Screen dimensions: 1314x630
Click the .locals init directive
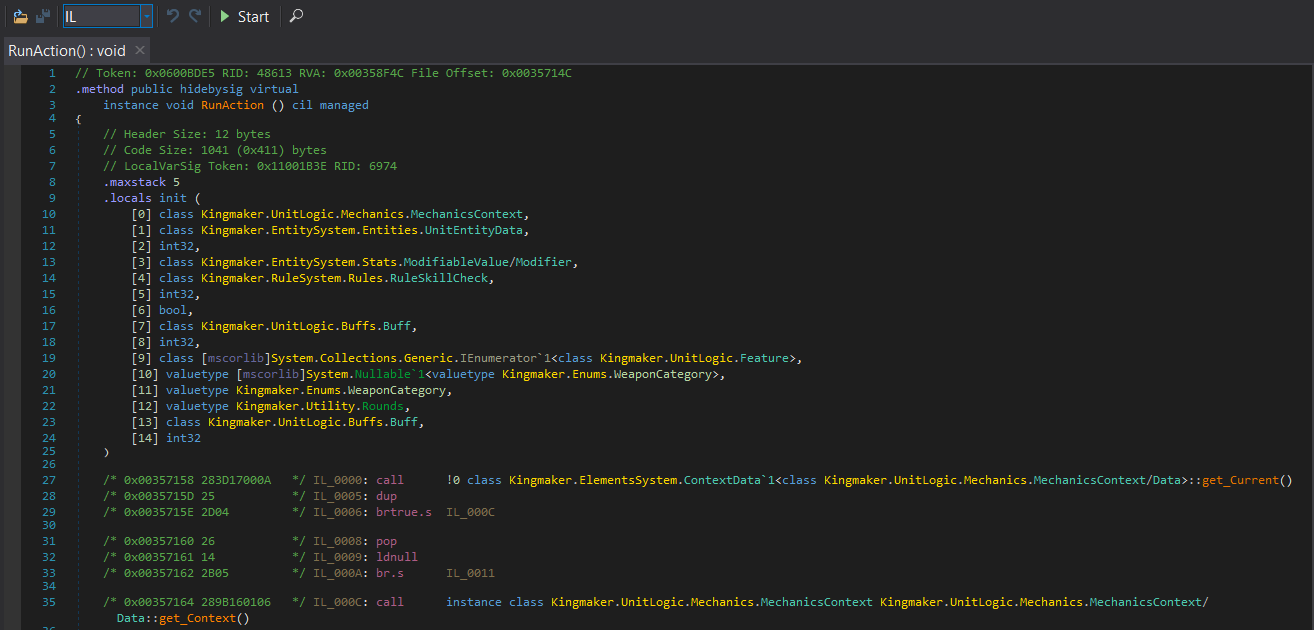click(x=152, y=198)
